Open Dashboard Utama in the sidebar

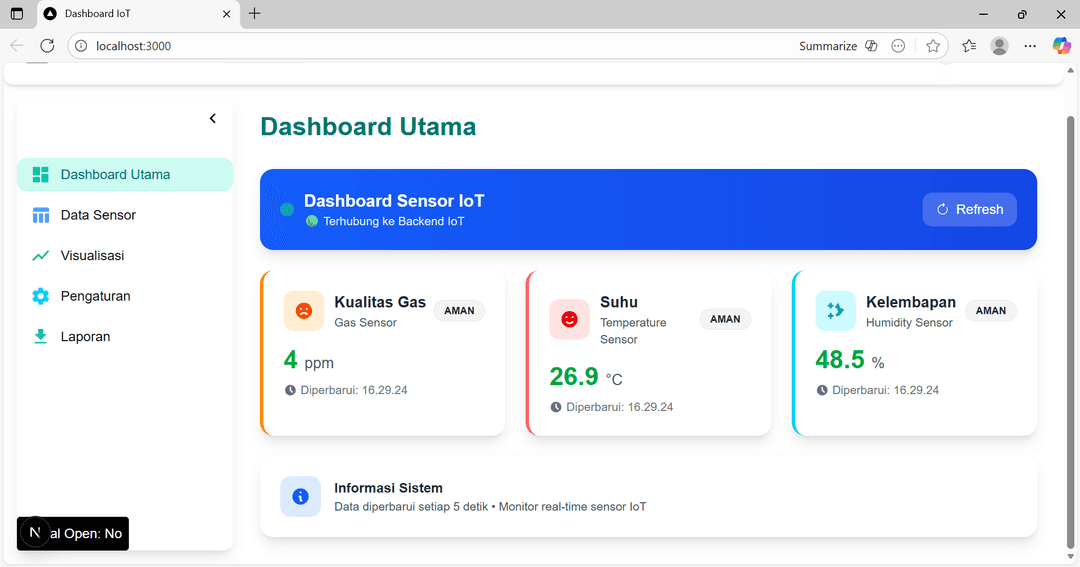coord(125,174)
